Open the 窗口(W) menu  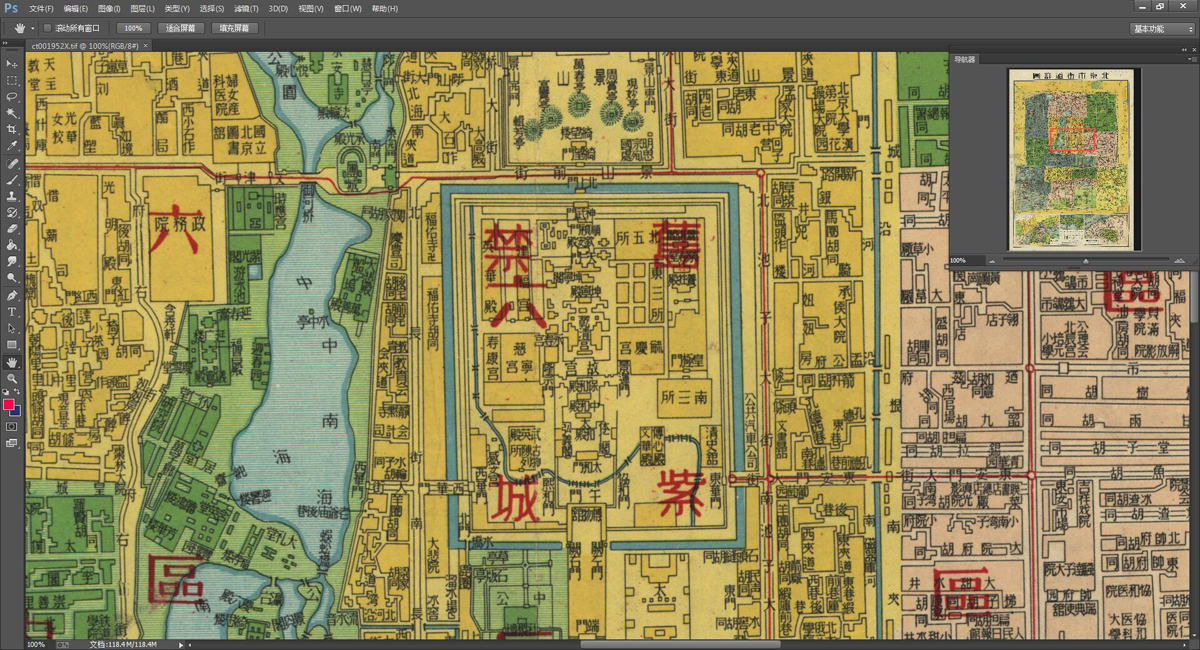pyautogui.click(x=348, y=8)
